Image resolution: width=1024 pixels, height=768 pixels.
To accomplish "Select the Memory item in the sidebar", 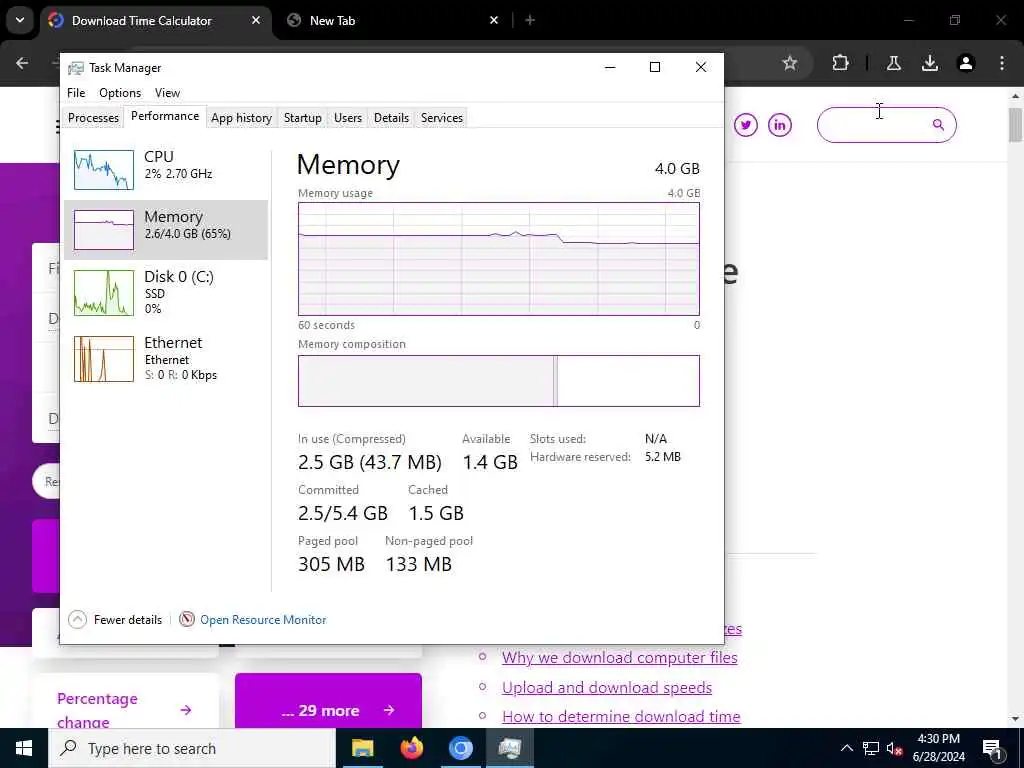I will click(x=166, y=230).
